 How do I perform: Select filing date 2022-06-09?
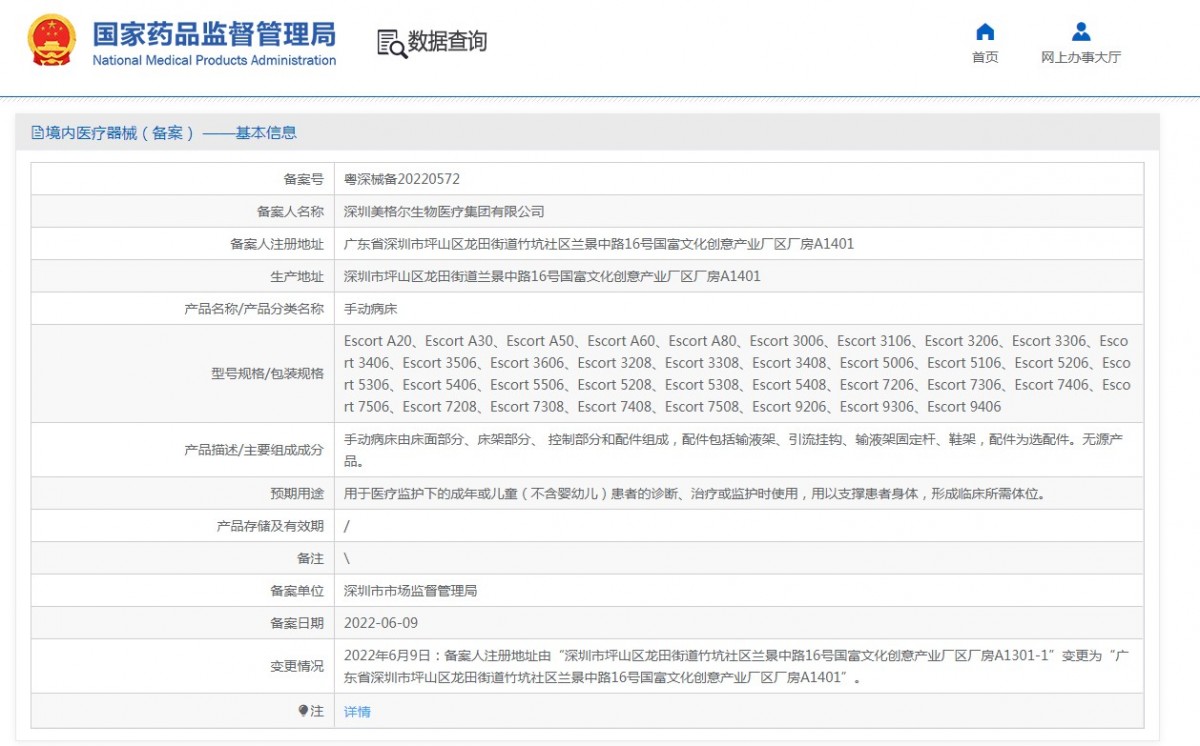point(381,623)
